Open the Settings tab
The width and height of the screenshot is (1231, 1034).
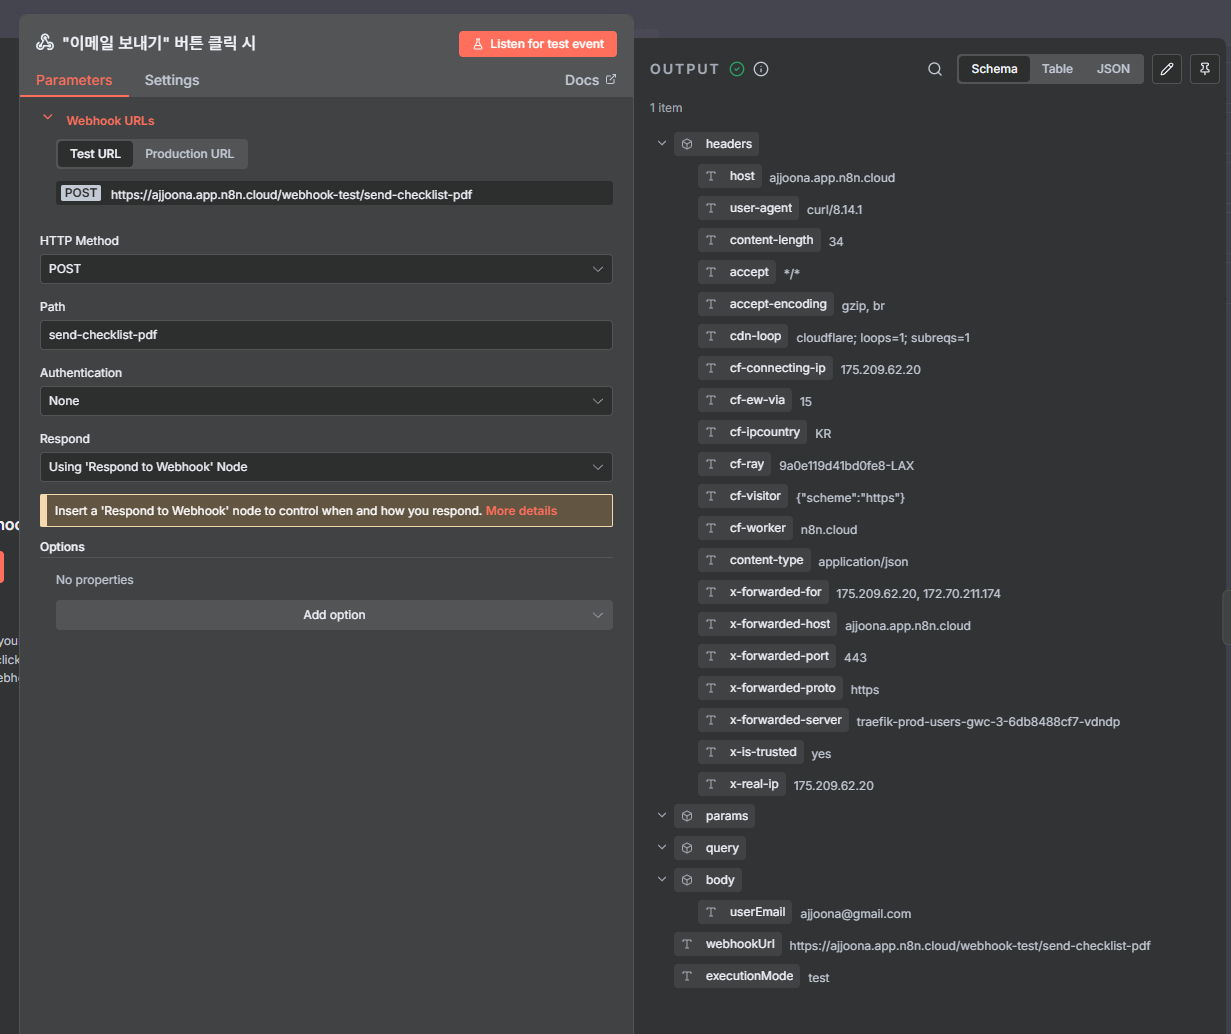click(172, 80)
